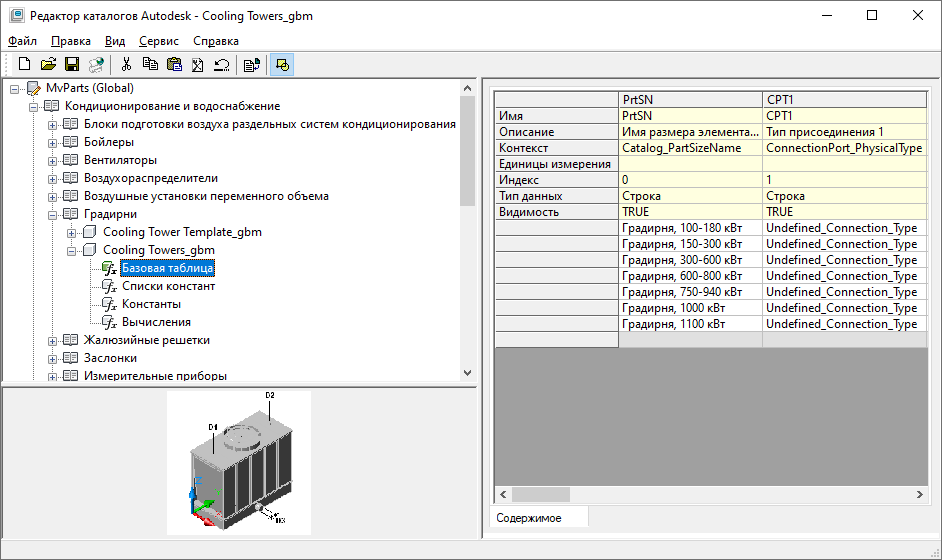Click book icon next to Градирни

70,214
